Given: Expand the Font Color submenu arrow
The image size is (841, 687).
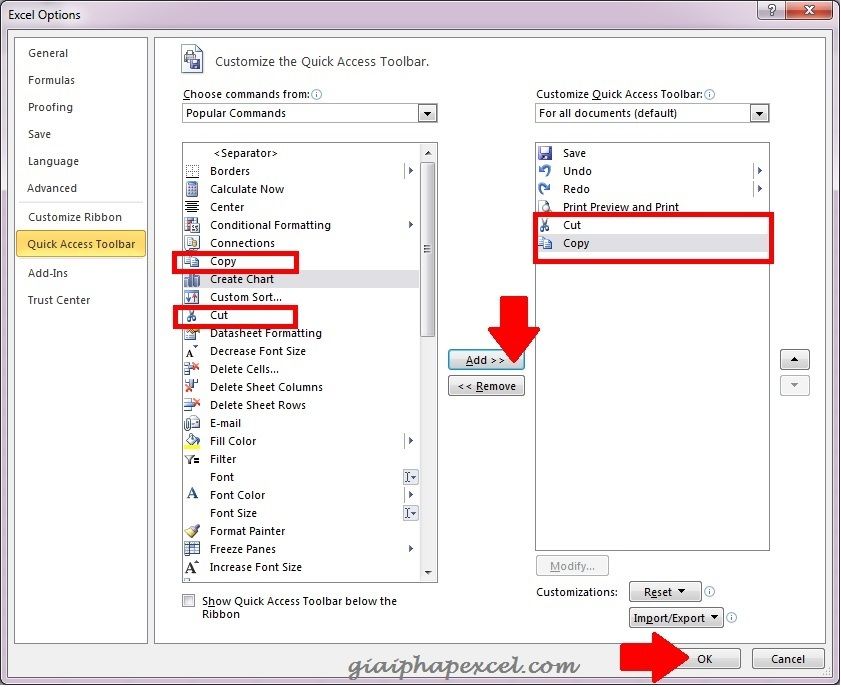Looking at the screenshot, I should click(x=410, y=494).
